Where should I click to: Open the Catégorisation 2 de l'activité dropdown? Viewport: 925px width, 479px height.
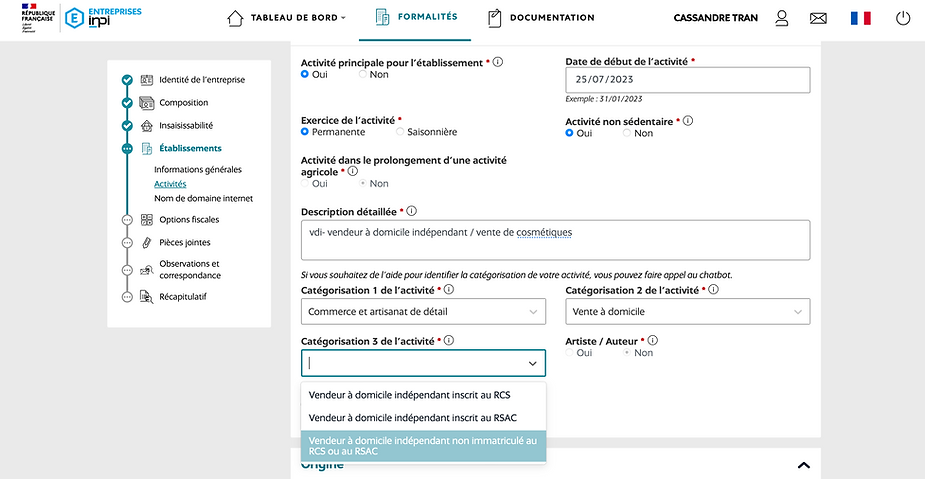[687, 312]
